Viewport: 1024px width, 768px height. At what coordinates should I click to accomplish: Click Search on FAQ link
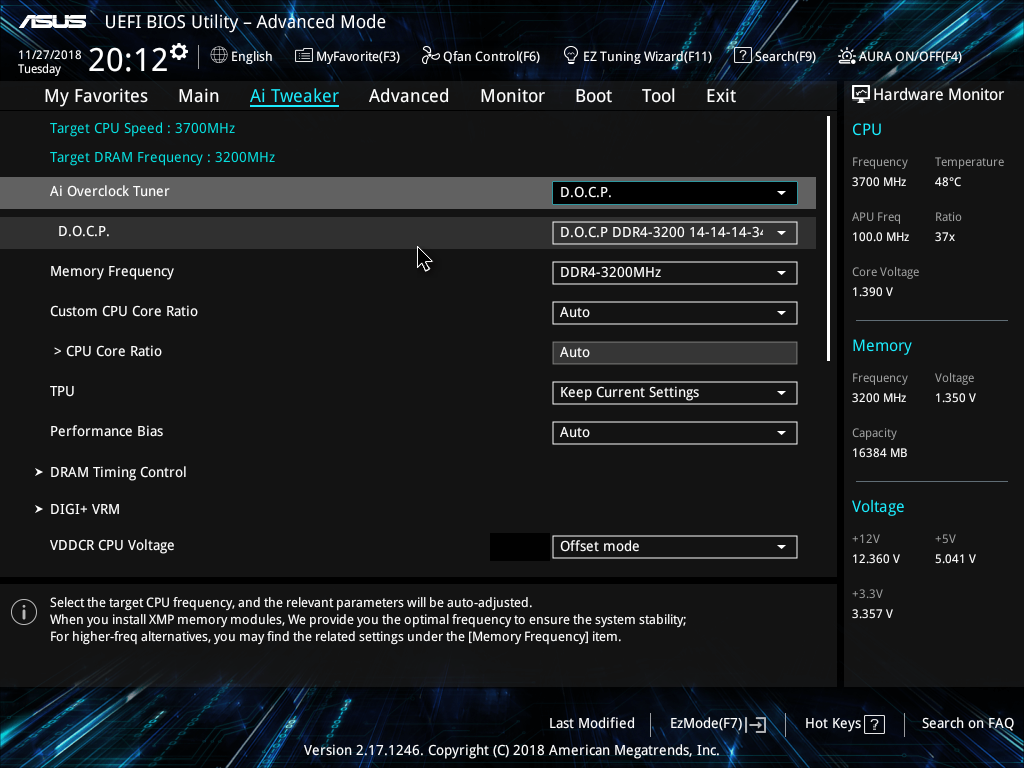coord(967,723)
